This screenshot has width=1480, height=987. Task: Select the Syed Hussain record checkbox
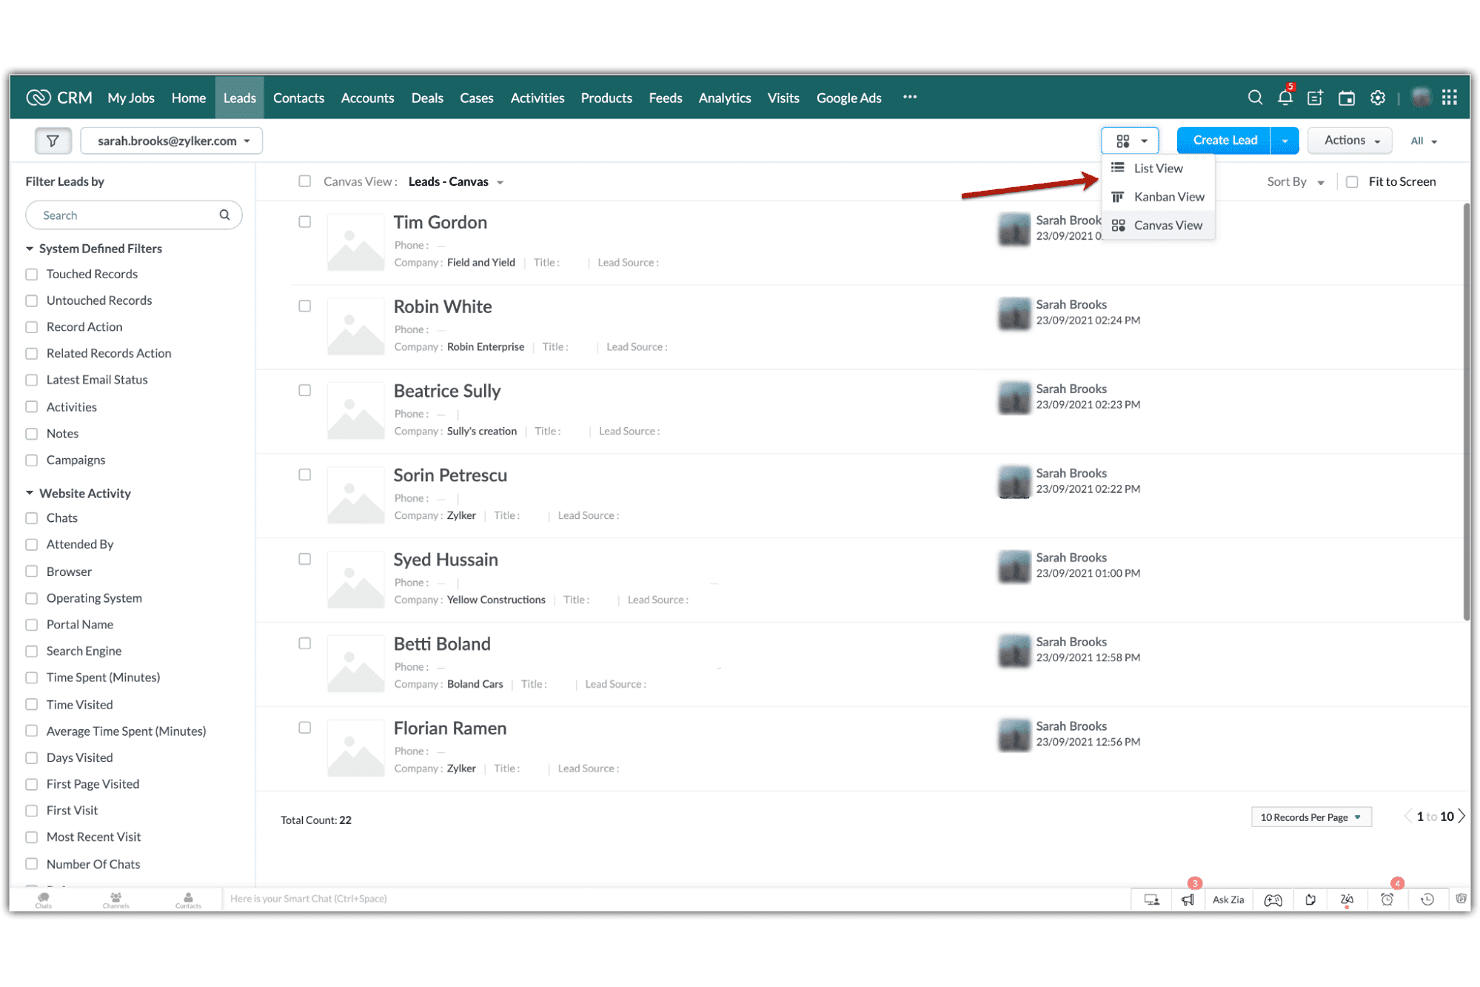[x=305, y=559]
